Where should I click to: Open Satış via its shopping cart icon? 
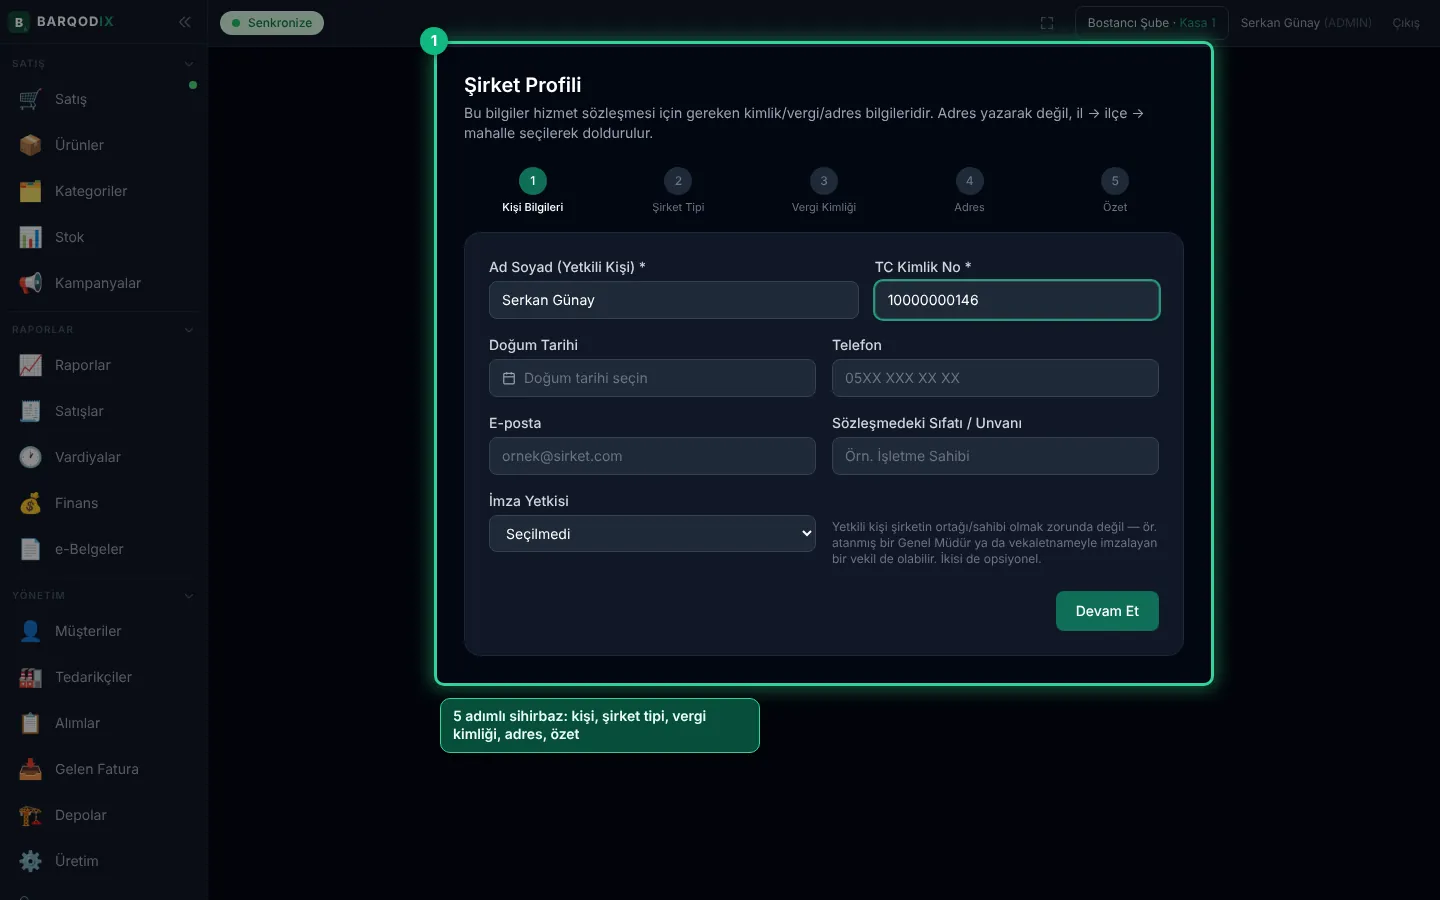pyautogui.click(x=30, y=99)
